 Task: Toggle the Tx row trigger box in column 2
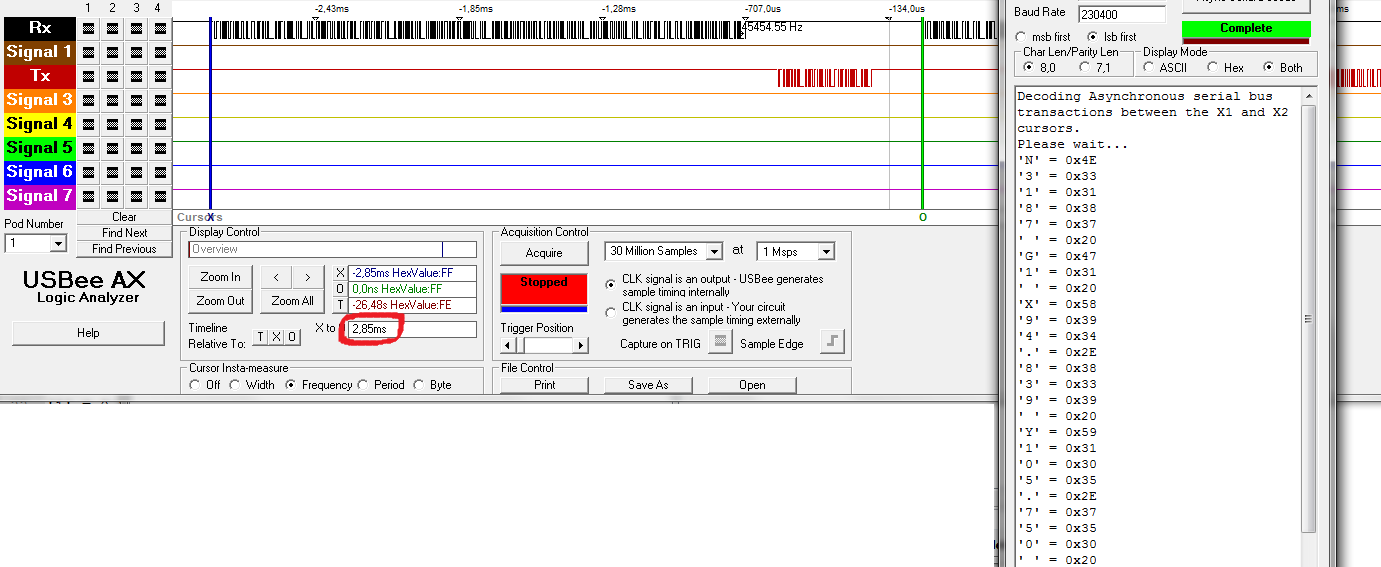click(x=112, y=76)
